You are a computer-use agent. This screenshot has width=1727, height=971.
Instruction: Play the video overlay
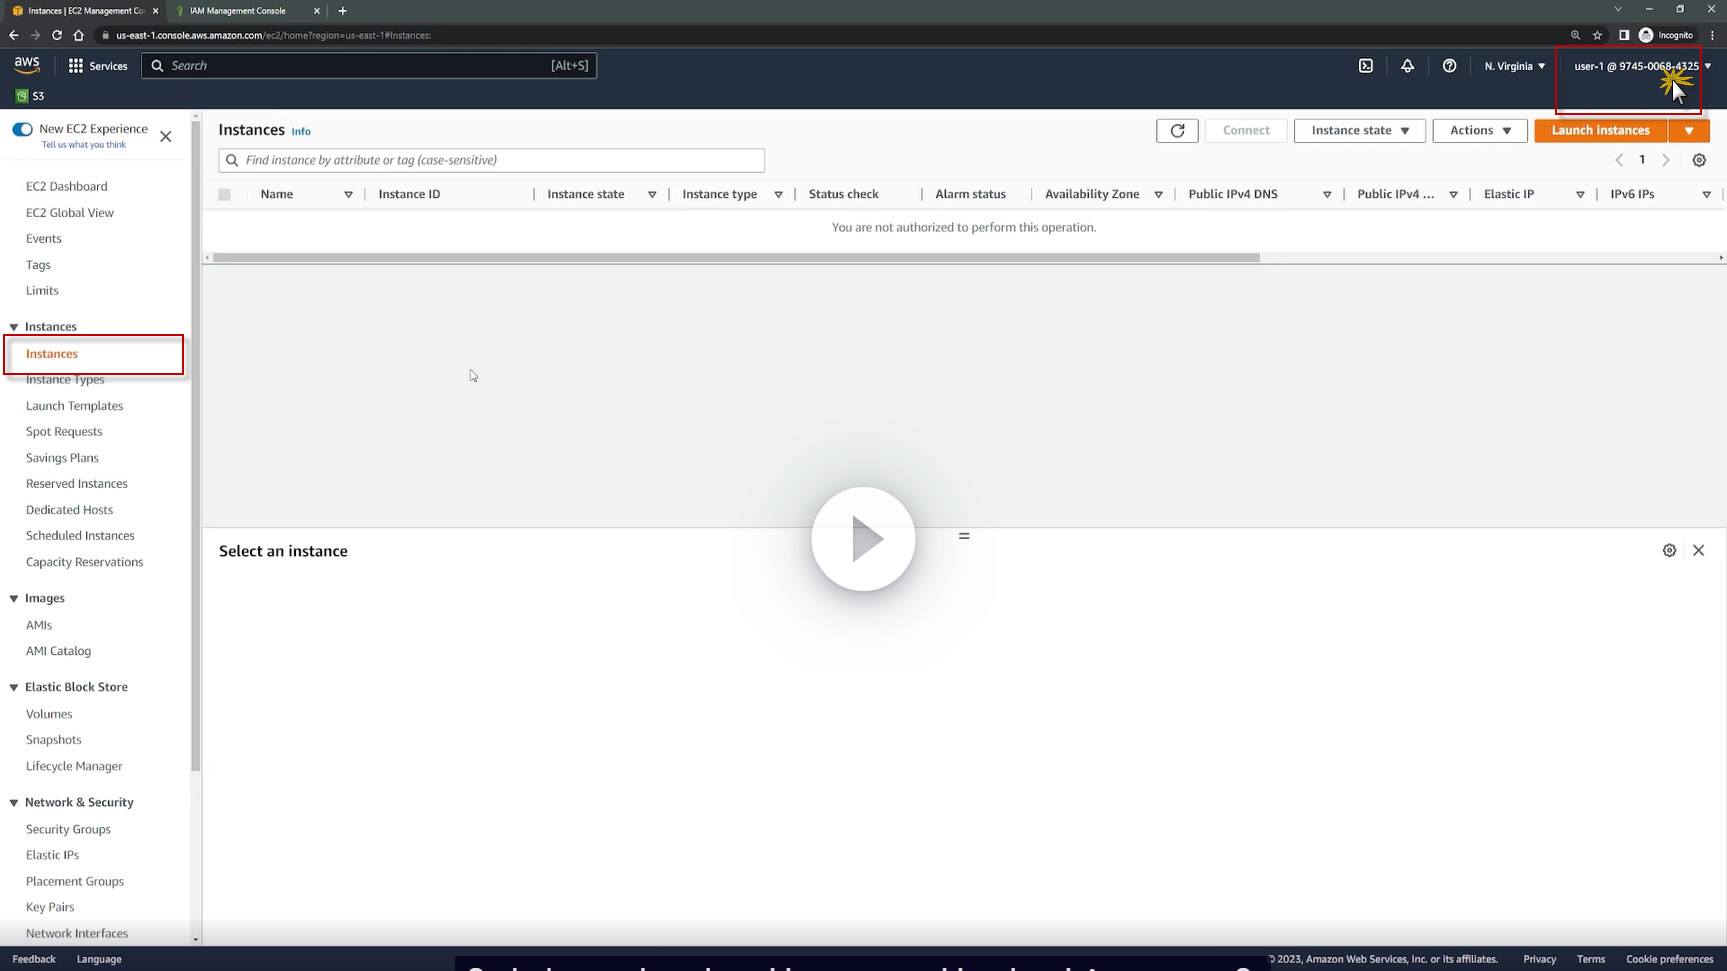863,539
